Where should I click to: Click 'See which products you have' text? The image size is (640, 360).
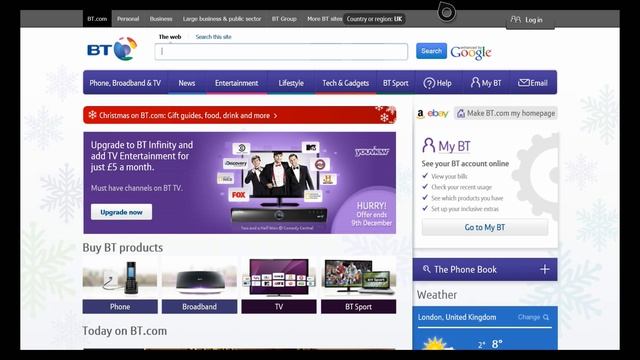click(467, 198)
